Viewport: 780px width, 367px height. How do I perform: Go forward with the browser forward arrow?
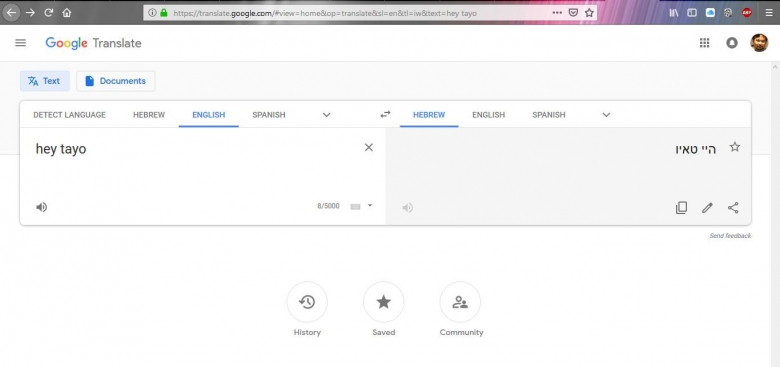30,13
